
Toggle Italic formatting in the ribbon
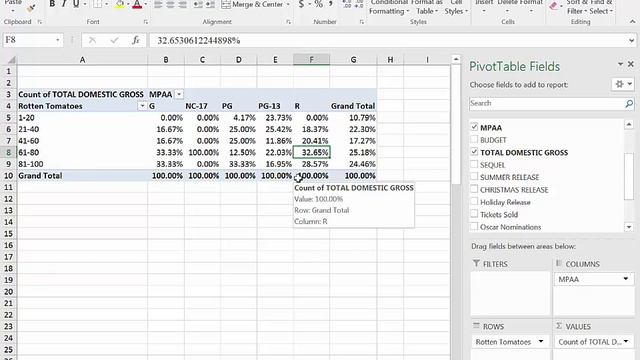click(64, 4)
